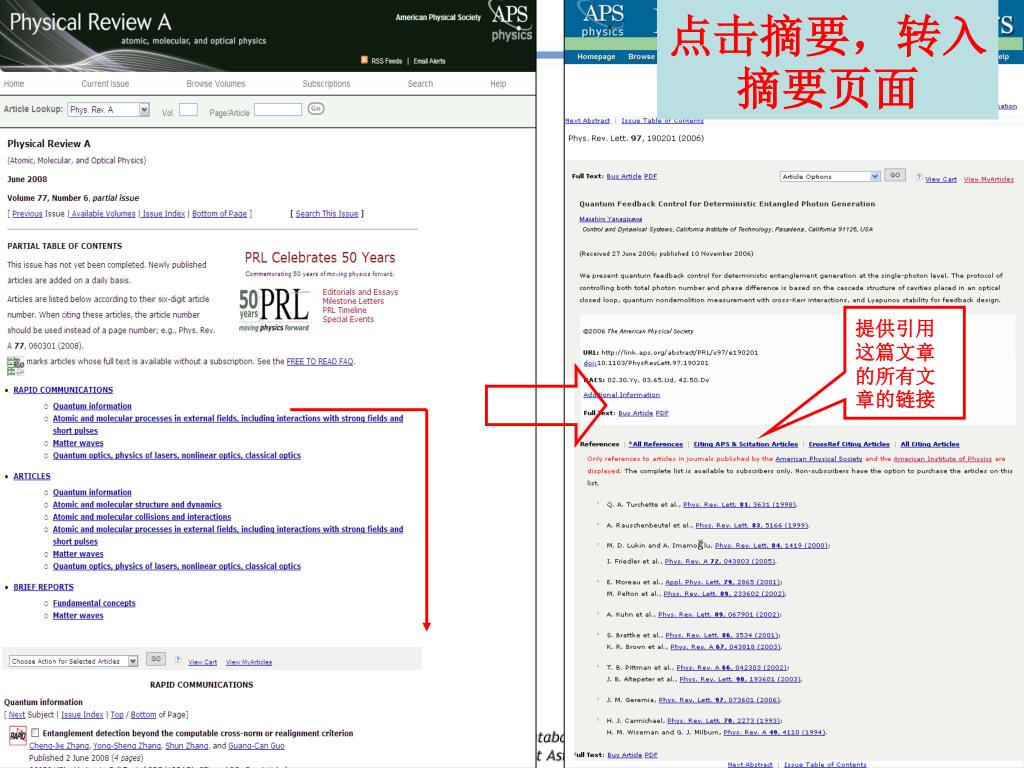1024x768 pixels.
Task: Open the Current Issue menu item
Action: [105, 84]
